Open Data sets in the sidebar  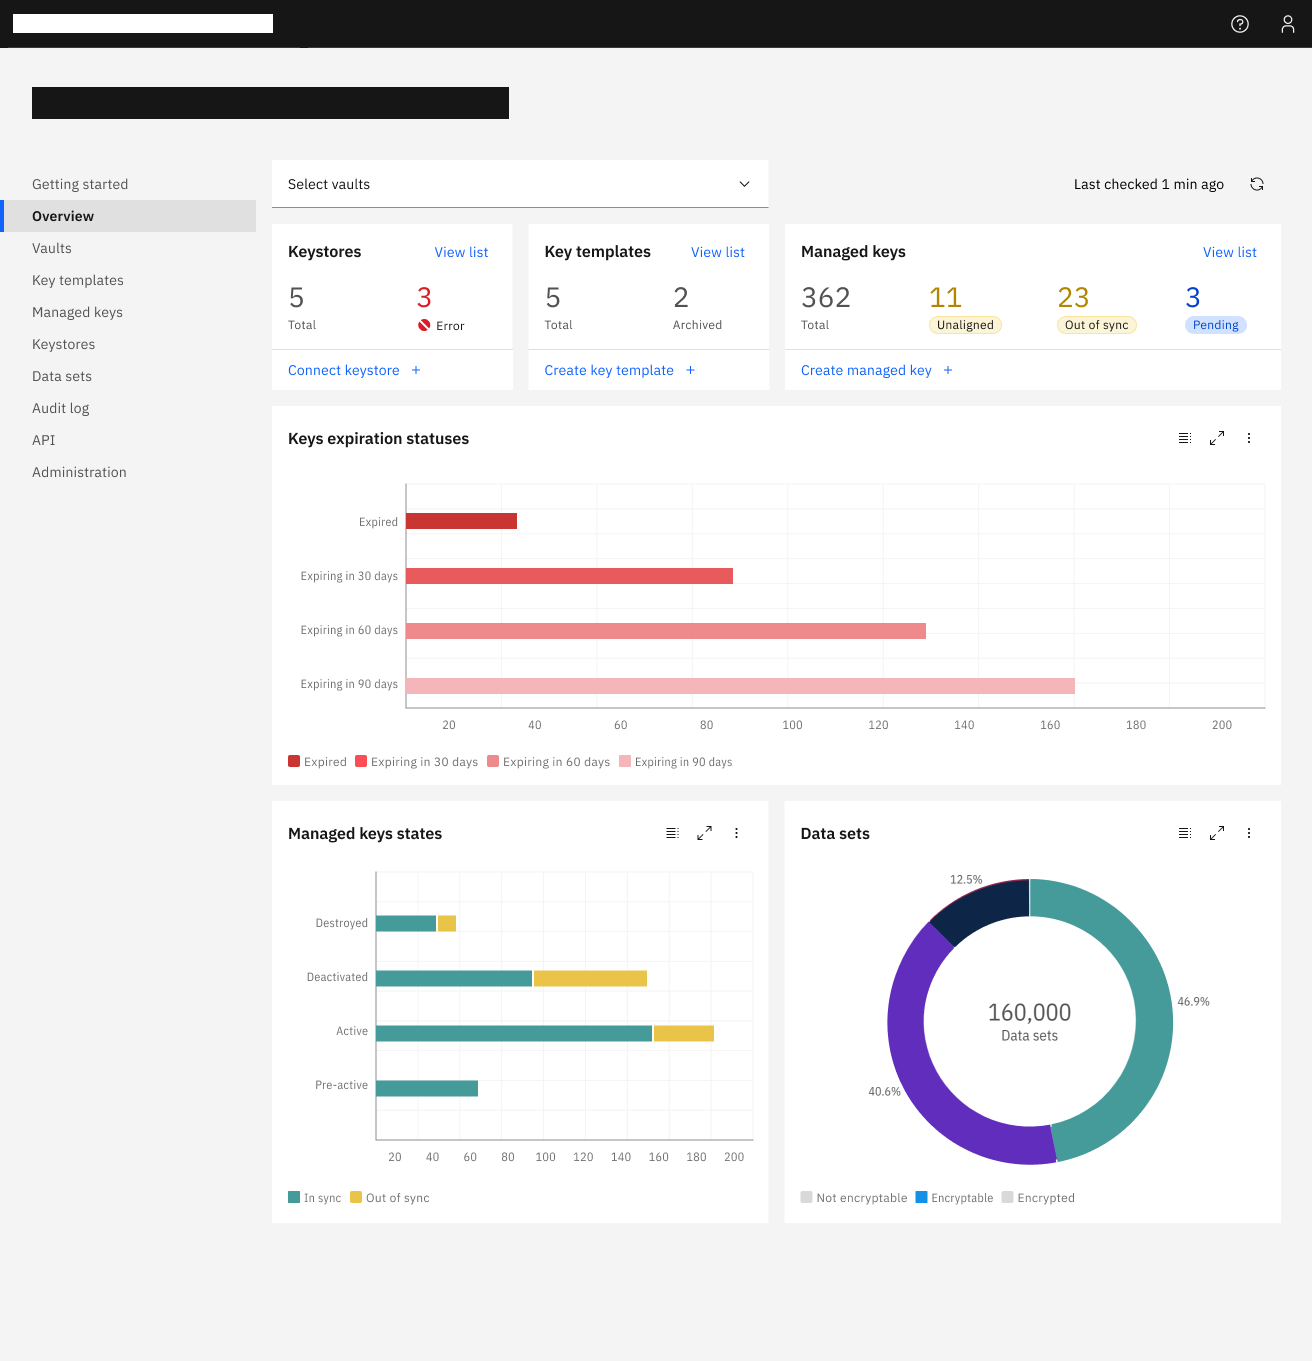62,376
